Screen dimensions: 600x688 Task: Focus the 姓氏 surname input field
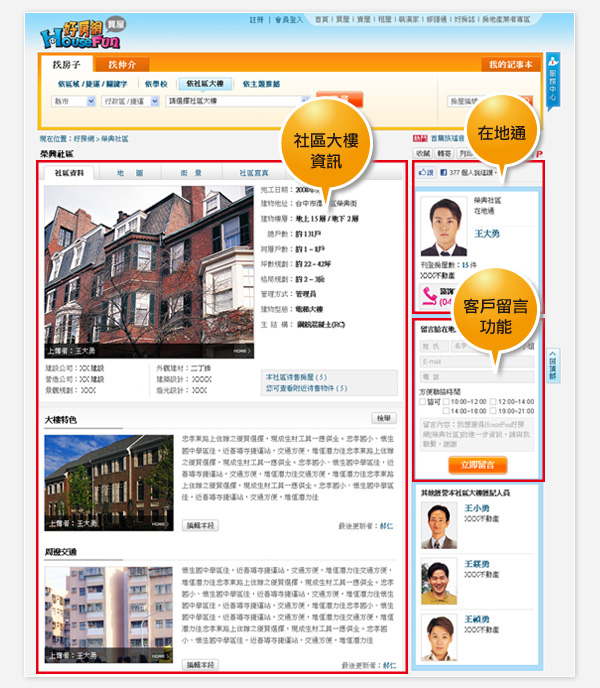(x=434, y=346)
